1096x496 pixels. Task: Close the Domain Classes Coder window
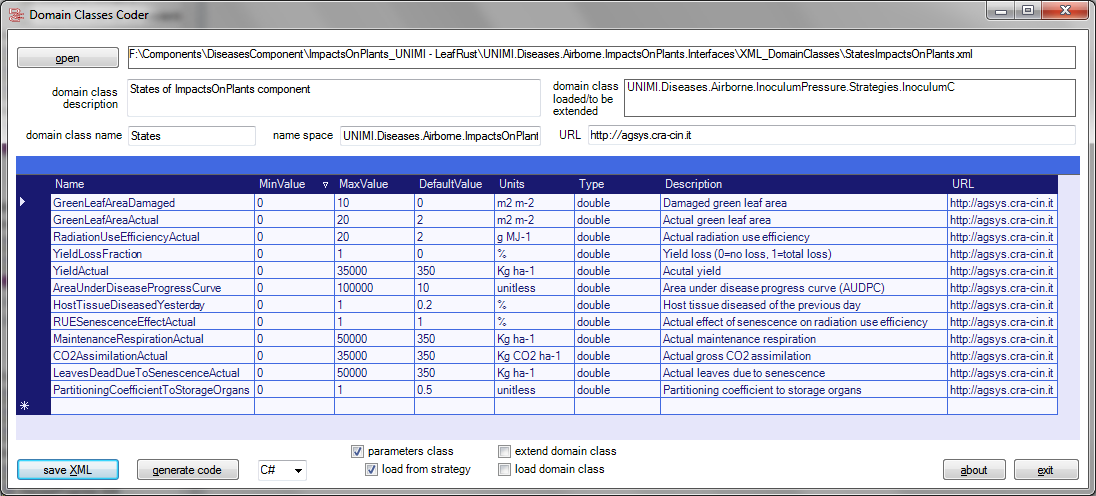[x=1065, y=10]
